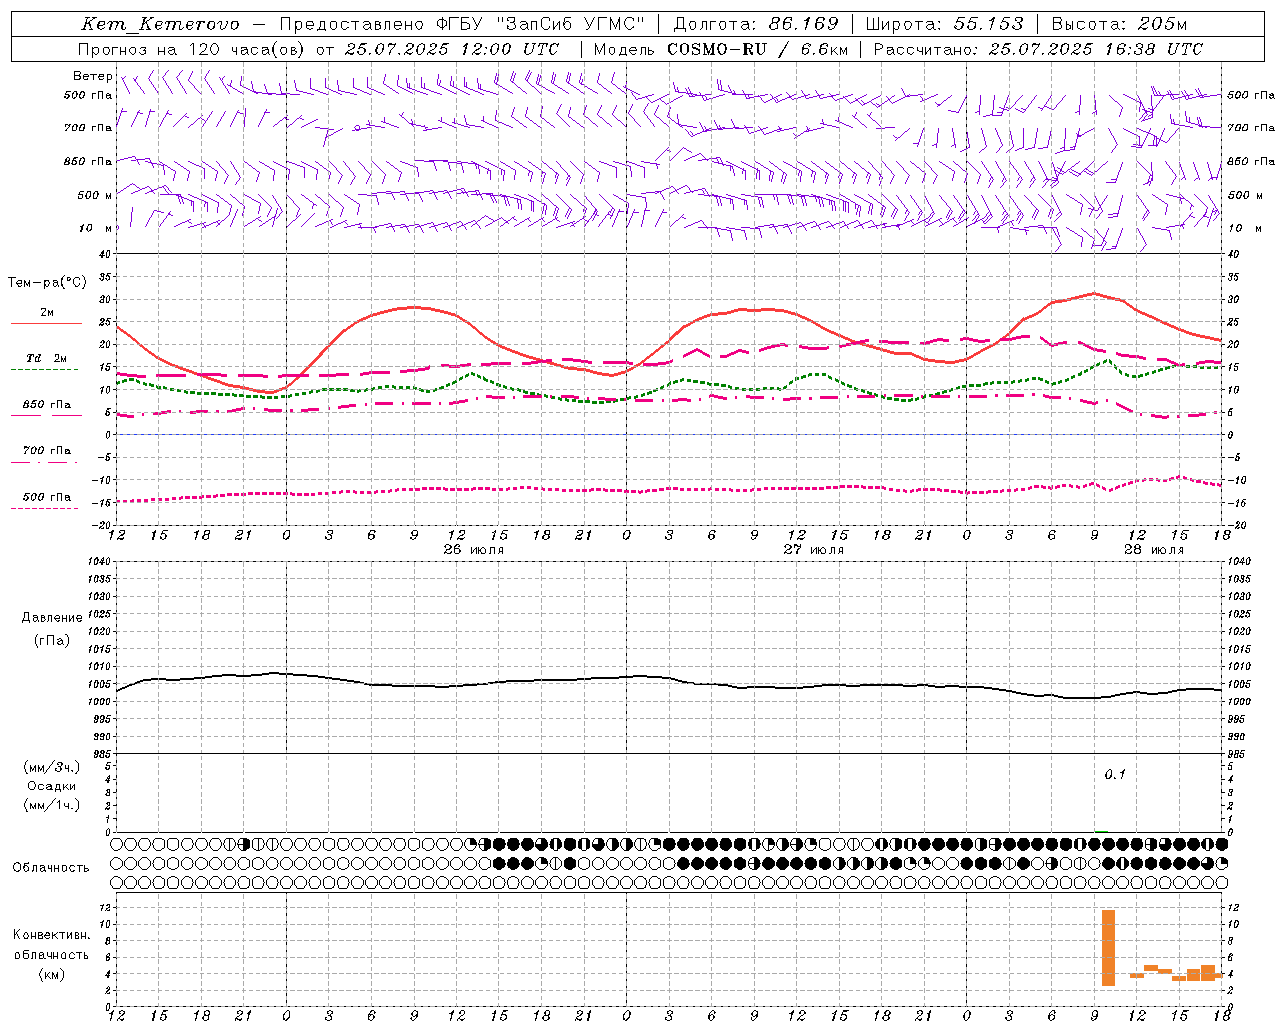Screen dimensions: 1280x1024
Task: Click the '(мм/3ч.)' precipitation unit label
Action: click(52, 767)
